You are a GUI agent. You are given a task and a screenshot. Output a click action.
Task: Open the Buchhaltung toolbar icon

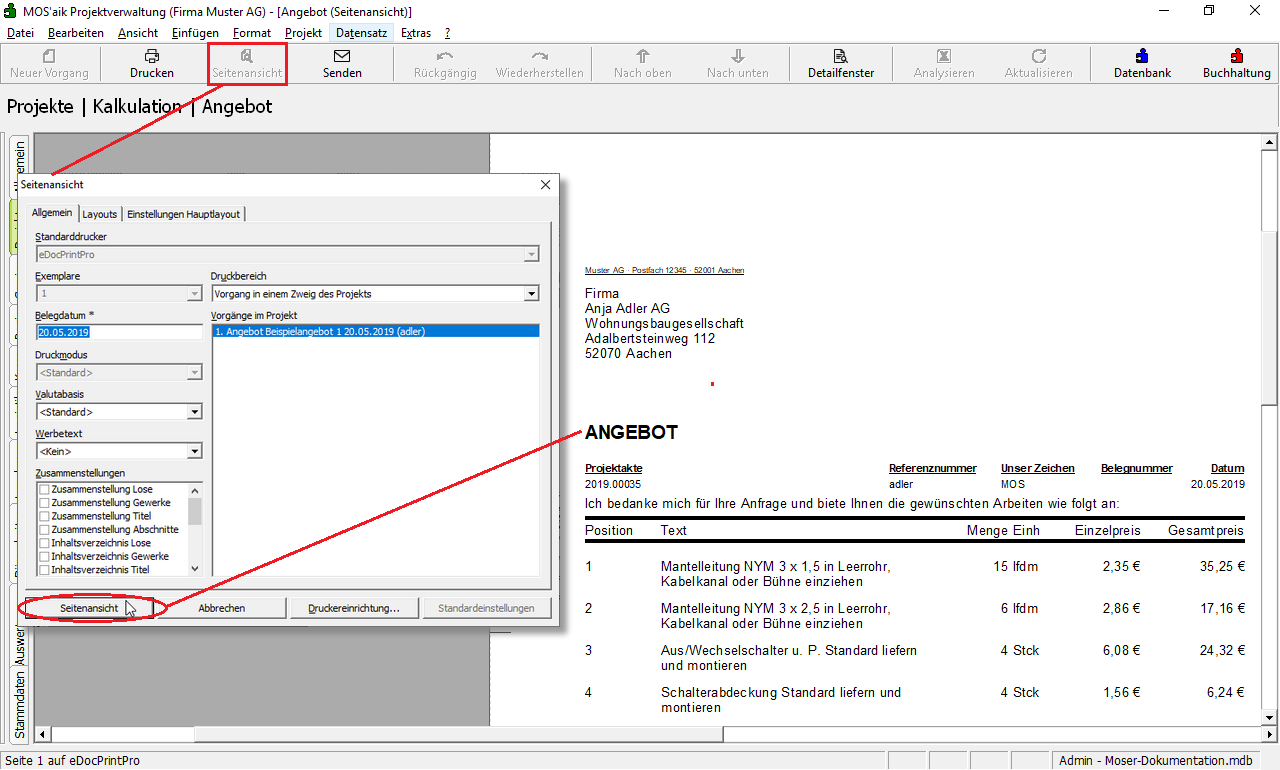[x=1237, y=56]
